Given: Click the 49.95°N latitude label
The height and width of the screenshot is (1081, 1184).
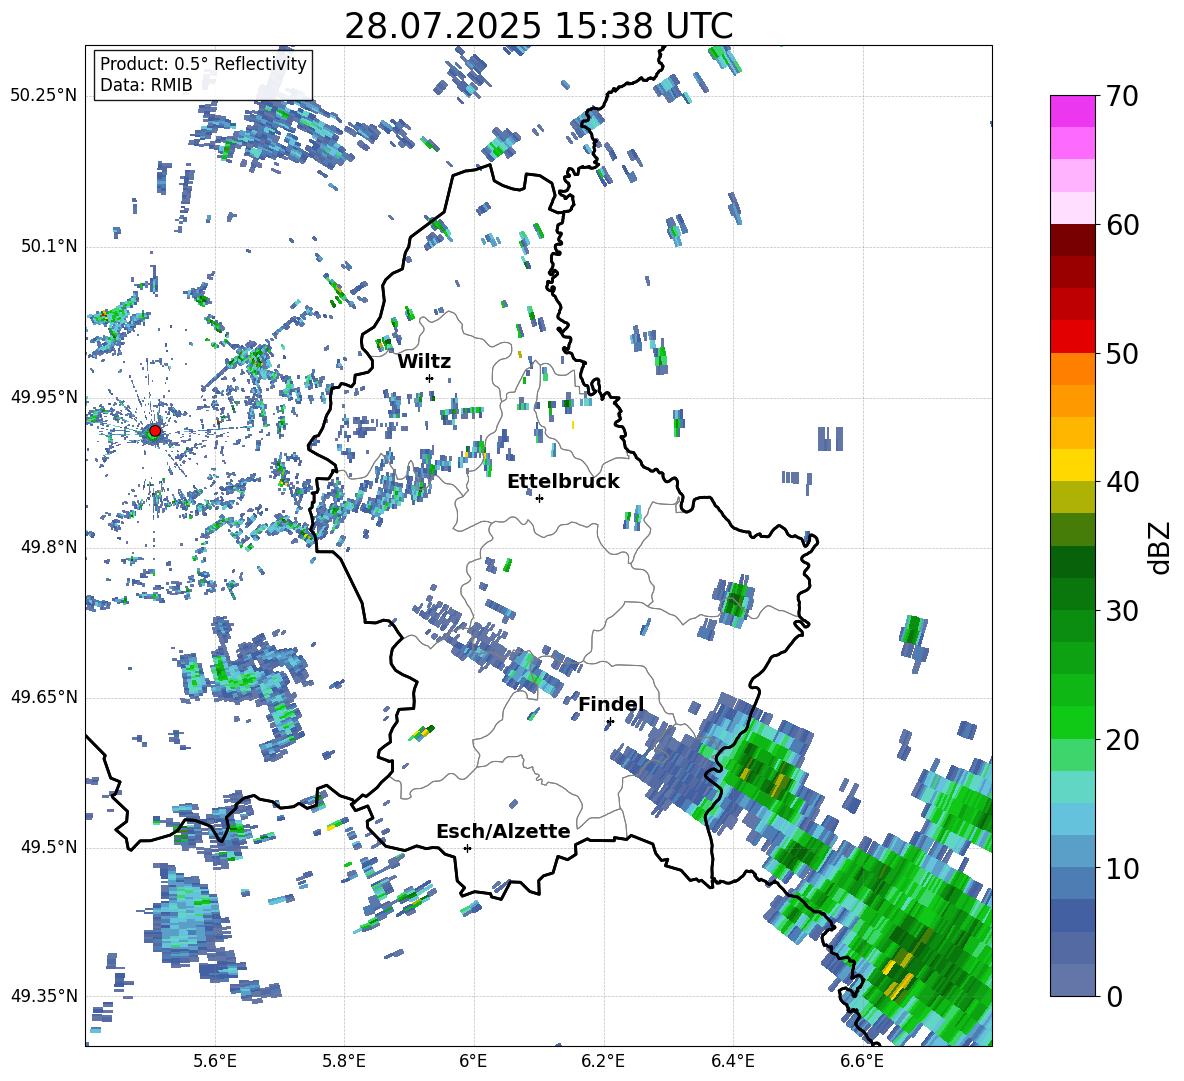Looking at the screenshot, I should 44,398.
